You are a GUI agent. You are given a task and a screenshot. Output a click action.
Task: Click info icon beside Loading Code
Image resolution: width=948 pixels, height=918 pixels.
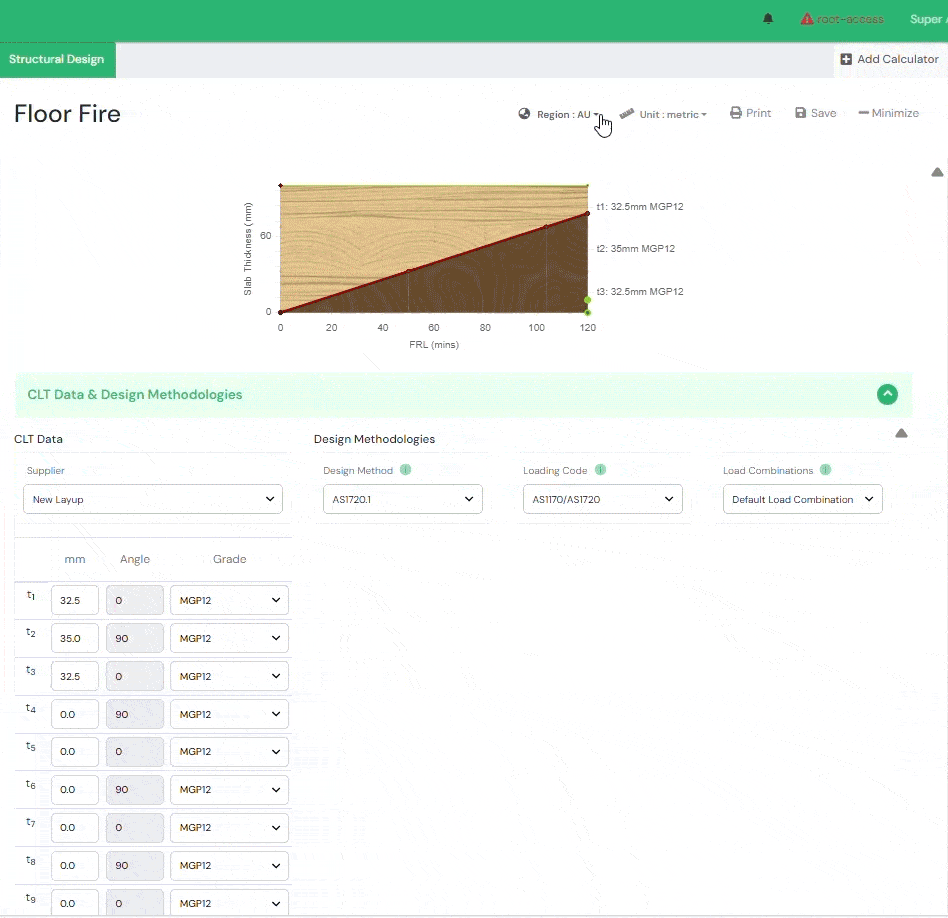(600, 470)
